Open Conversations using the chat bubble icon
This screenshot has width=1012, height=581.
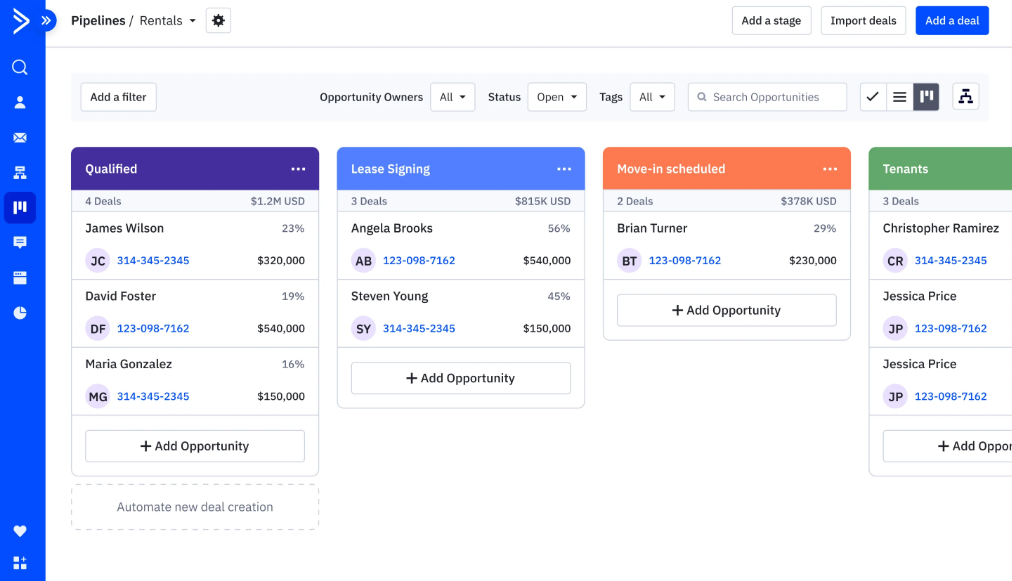tap(22, 241)
